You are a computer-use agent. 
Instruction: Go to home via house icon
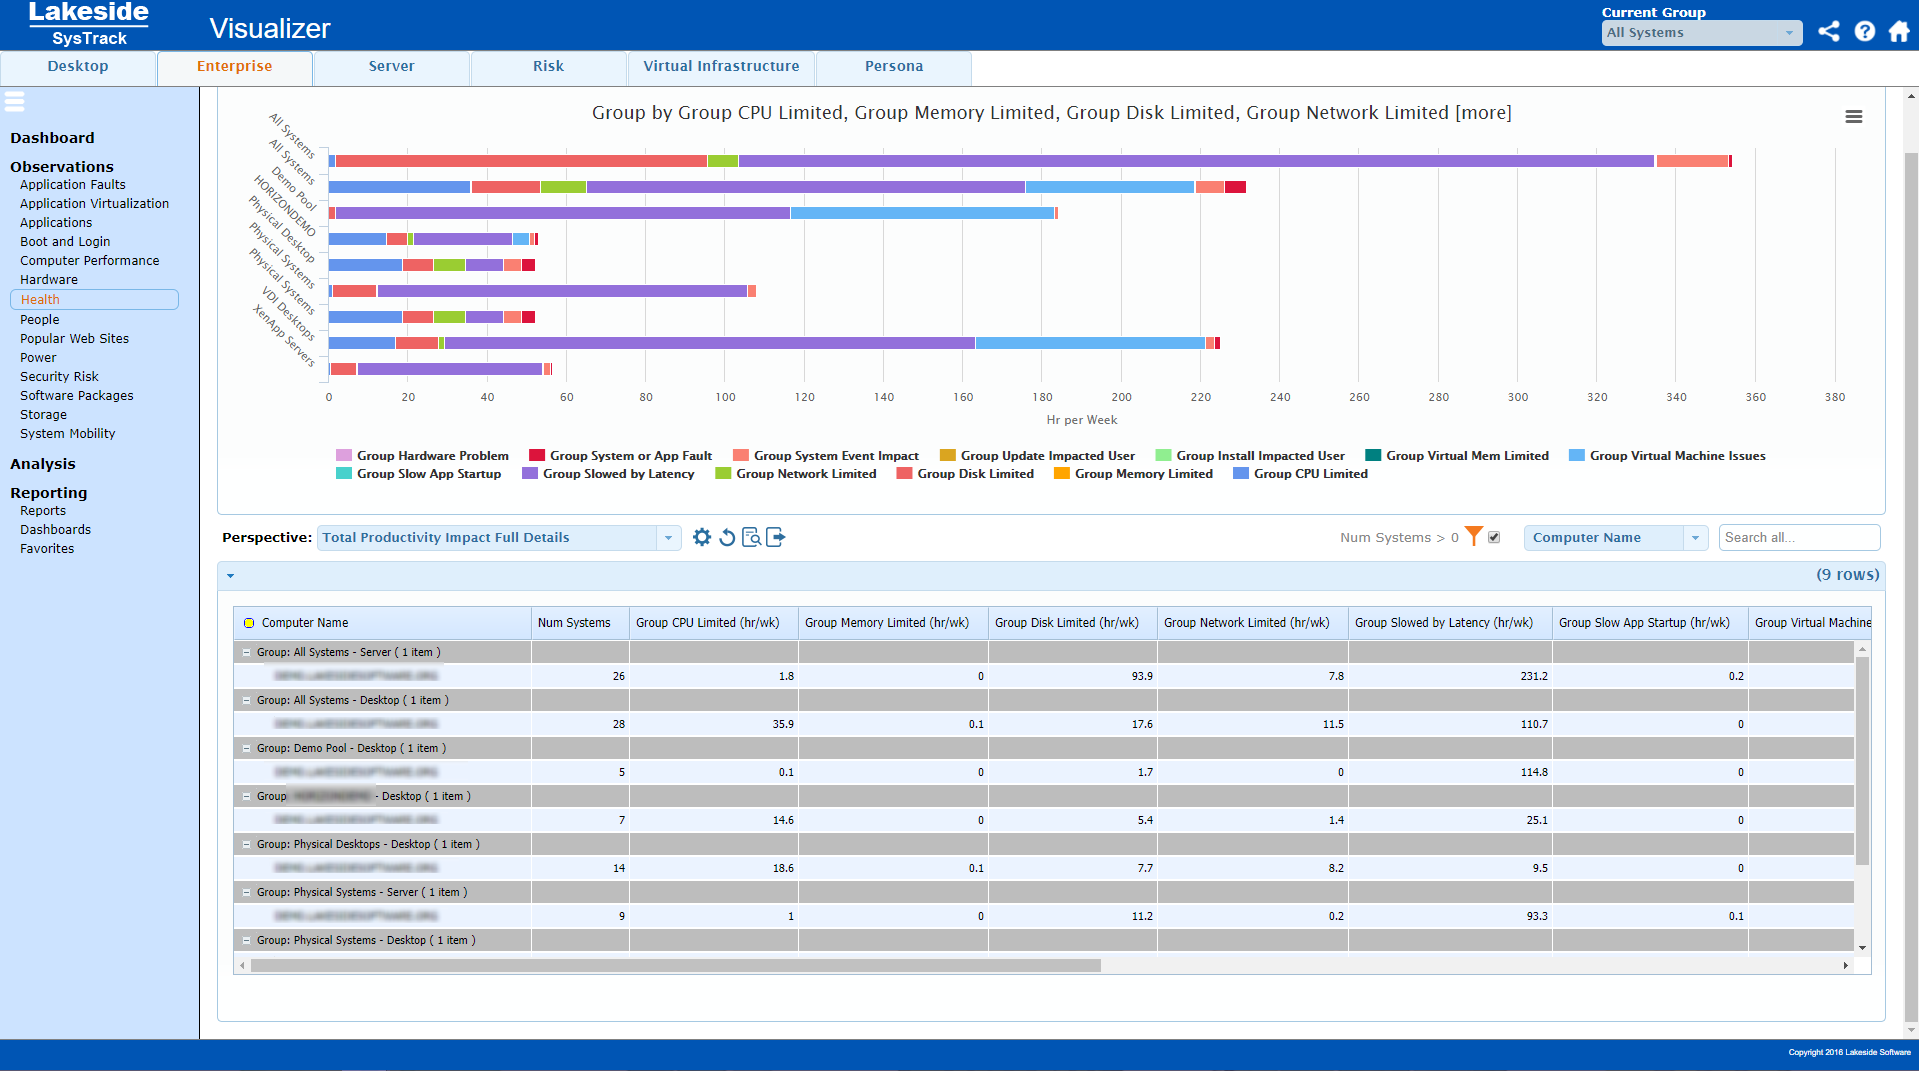point(1899,31)
